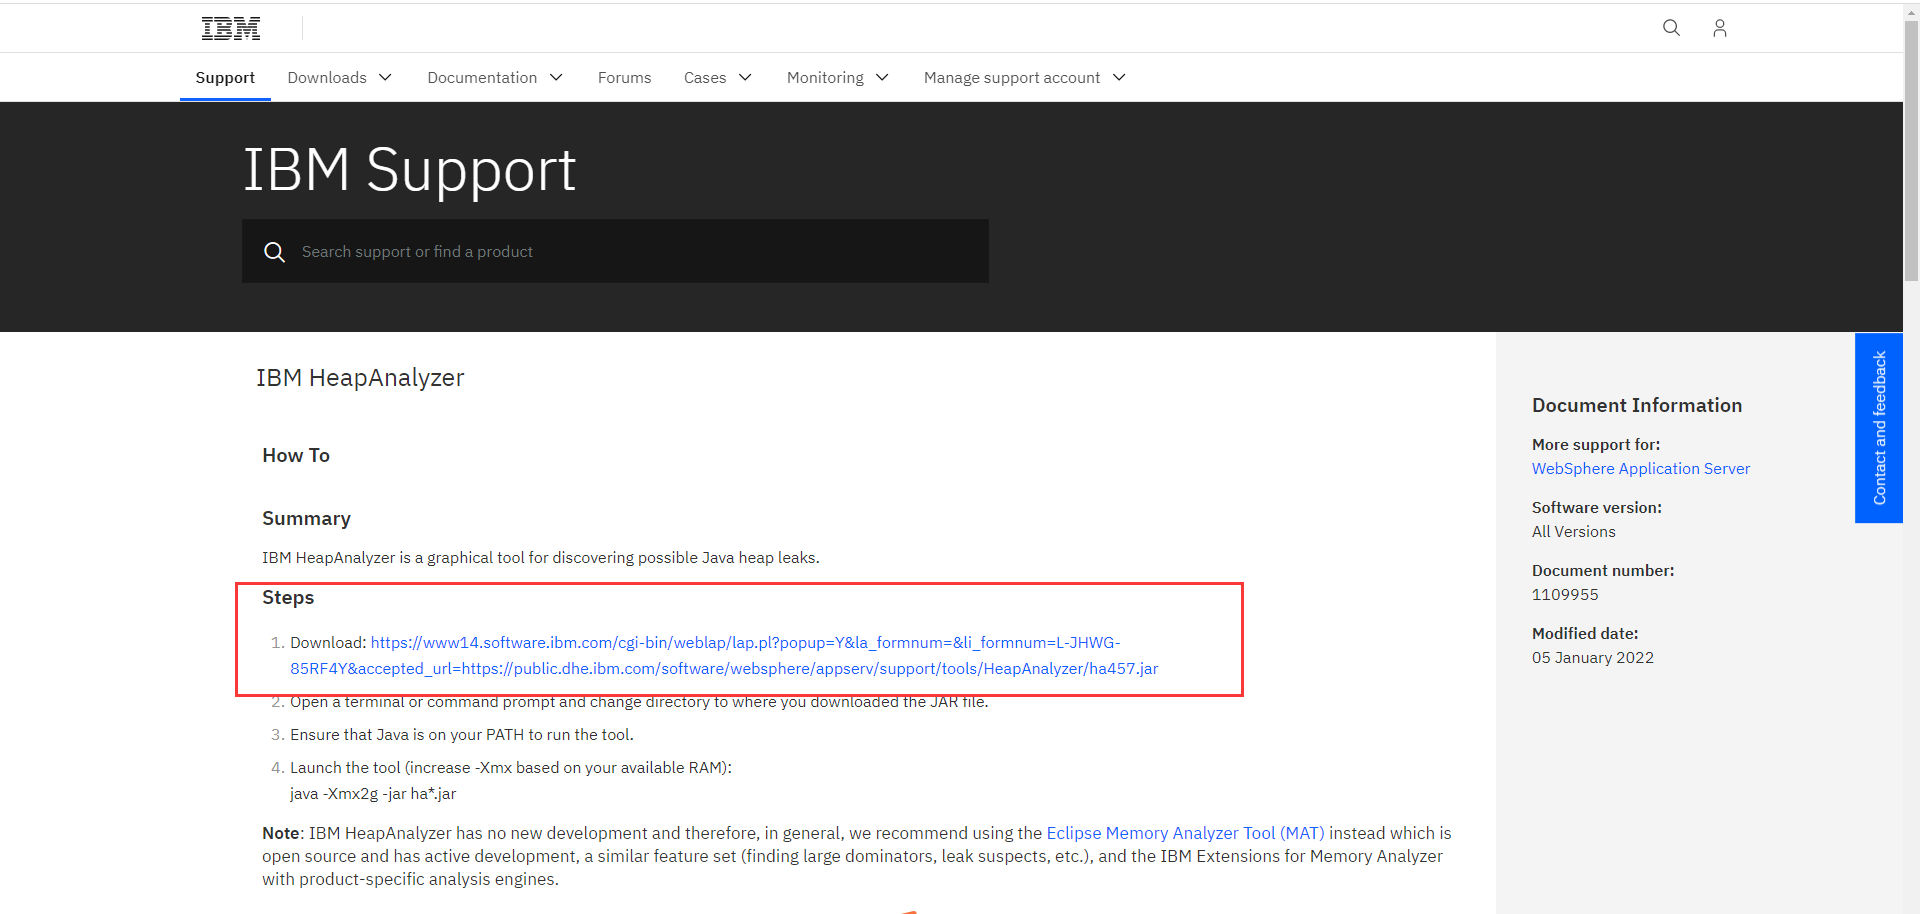Click the Steps heading
This screenshot has width=1920, height=914.
[x=288, y=598]
